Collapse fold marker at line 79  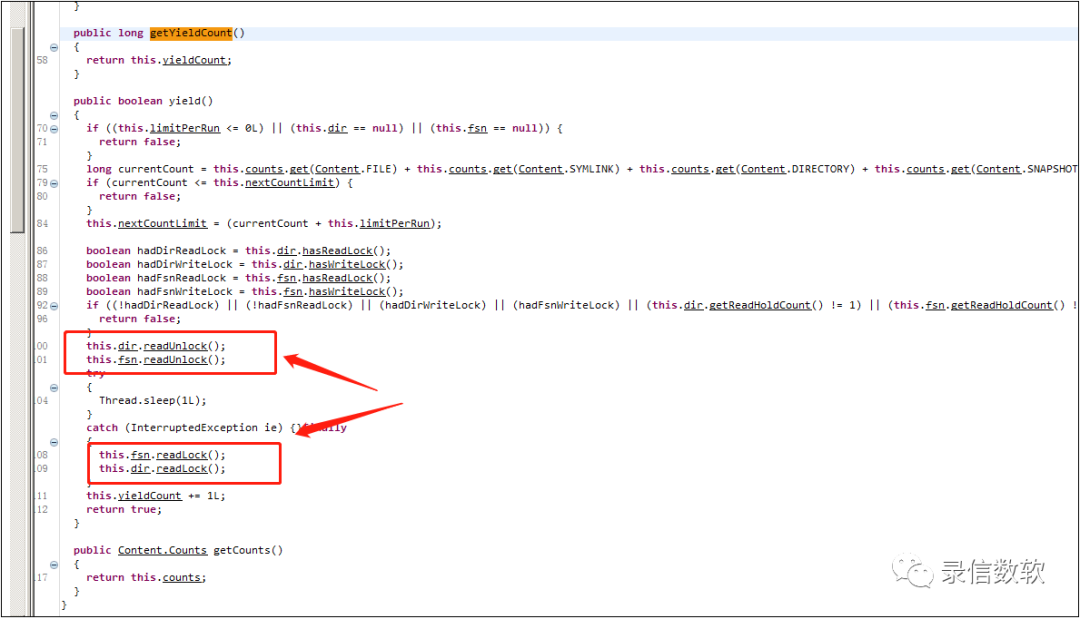pyautogui.click(x=54, y=183)
